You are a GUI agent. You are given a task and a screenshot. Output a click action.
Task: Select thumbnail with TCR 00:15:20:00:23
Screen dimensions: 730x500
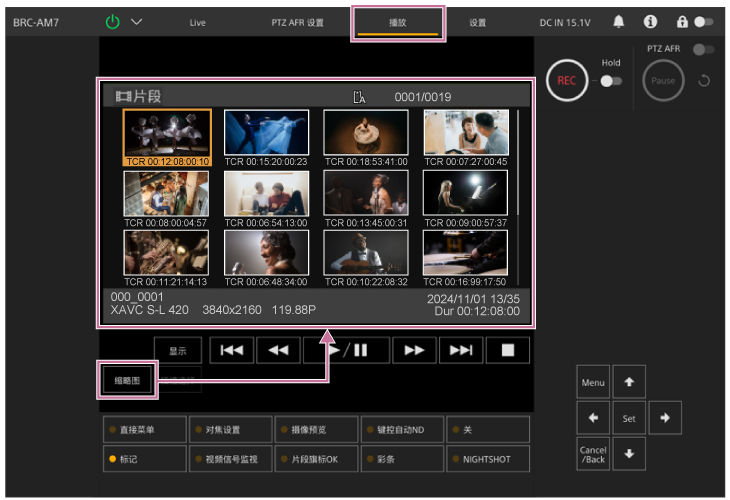[266, 132]
